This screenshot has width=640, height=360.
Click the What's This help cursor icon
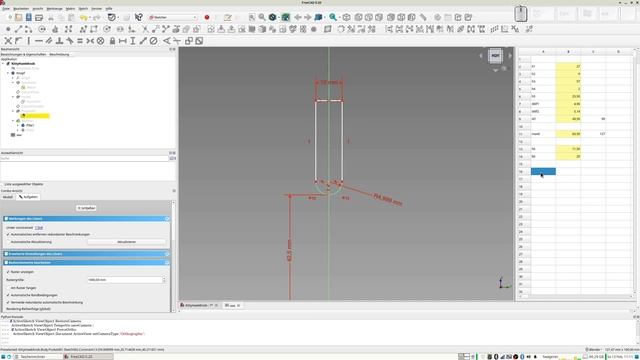(x=139, y=18)
